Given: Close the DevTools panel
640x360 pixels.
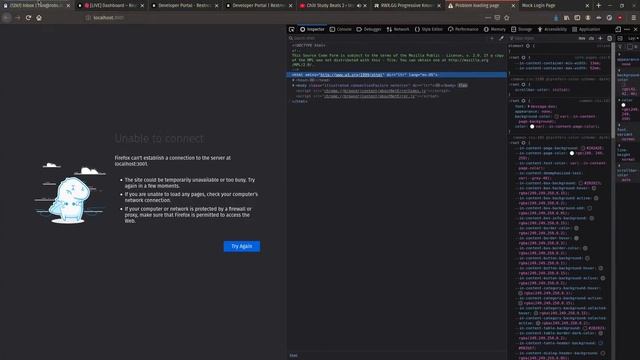Looking at the screenshot, I should pos(636,29).
